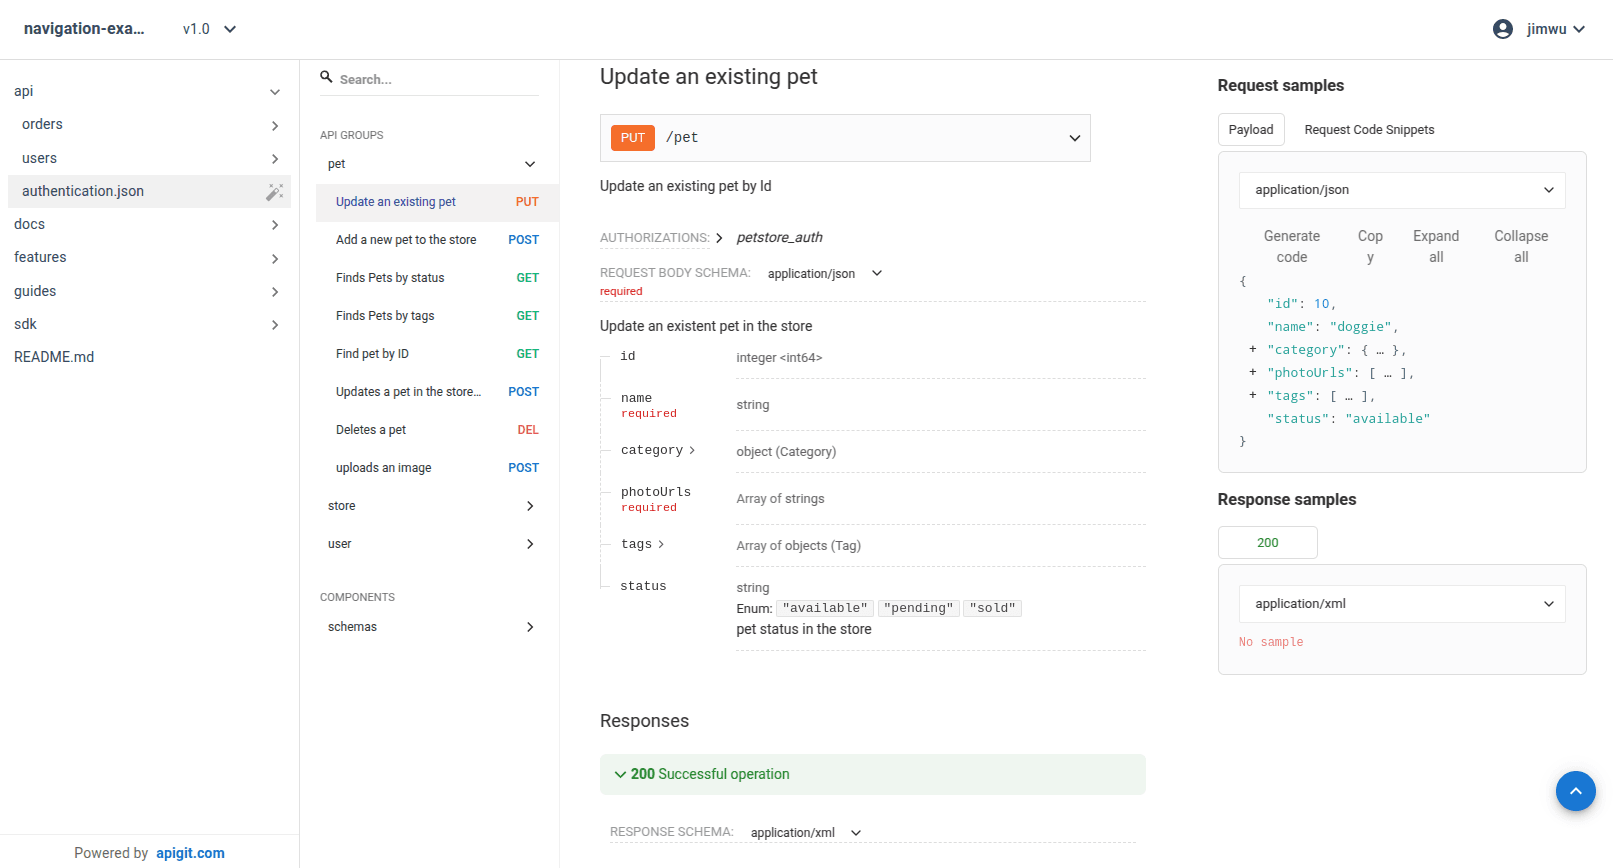This screenshot has width=1613, height=868.
Task: Expand the users folder
Action: point(275,159)
